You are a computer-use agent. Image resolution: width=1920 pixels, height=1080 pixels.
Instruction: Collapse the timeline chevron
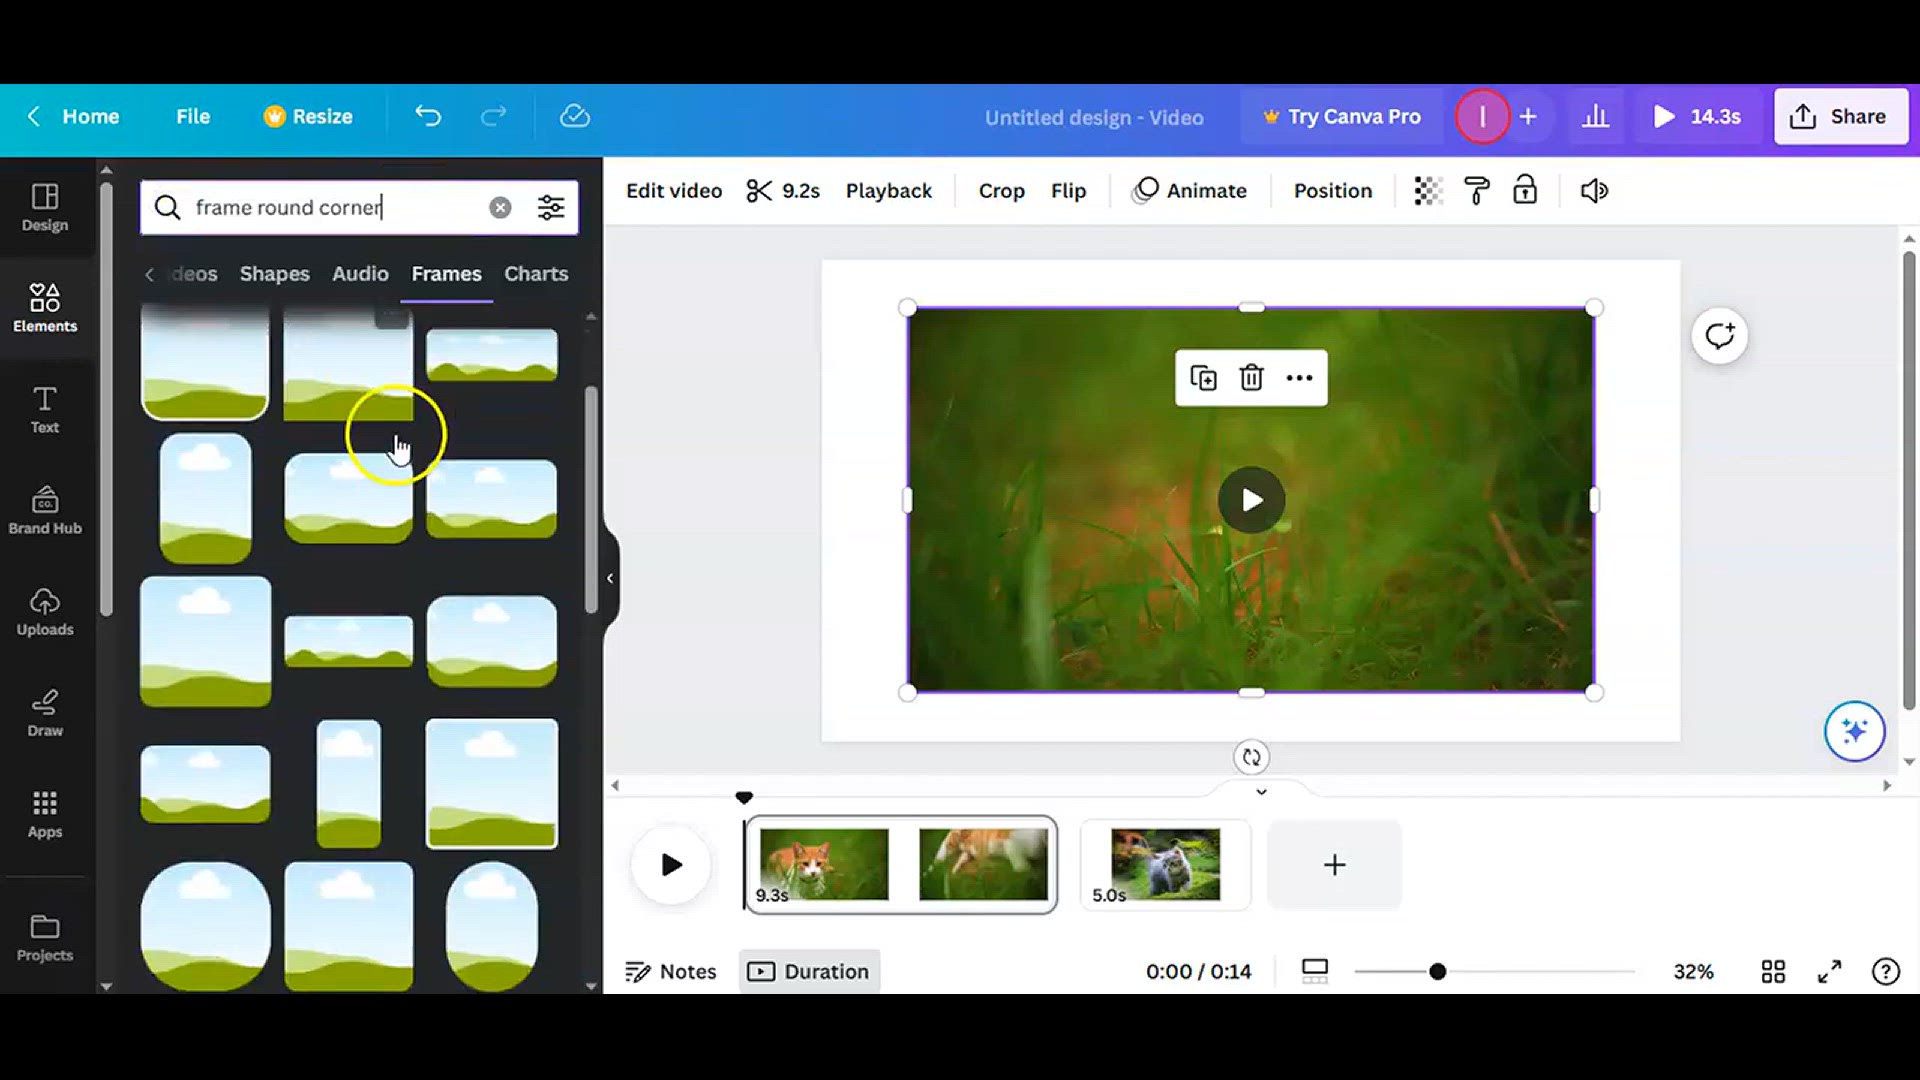pos(1261,791)
